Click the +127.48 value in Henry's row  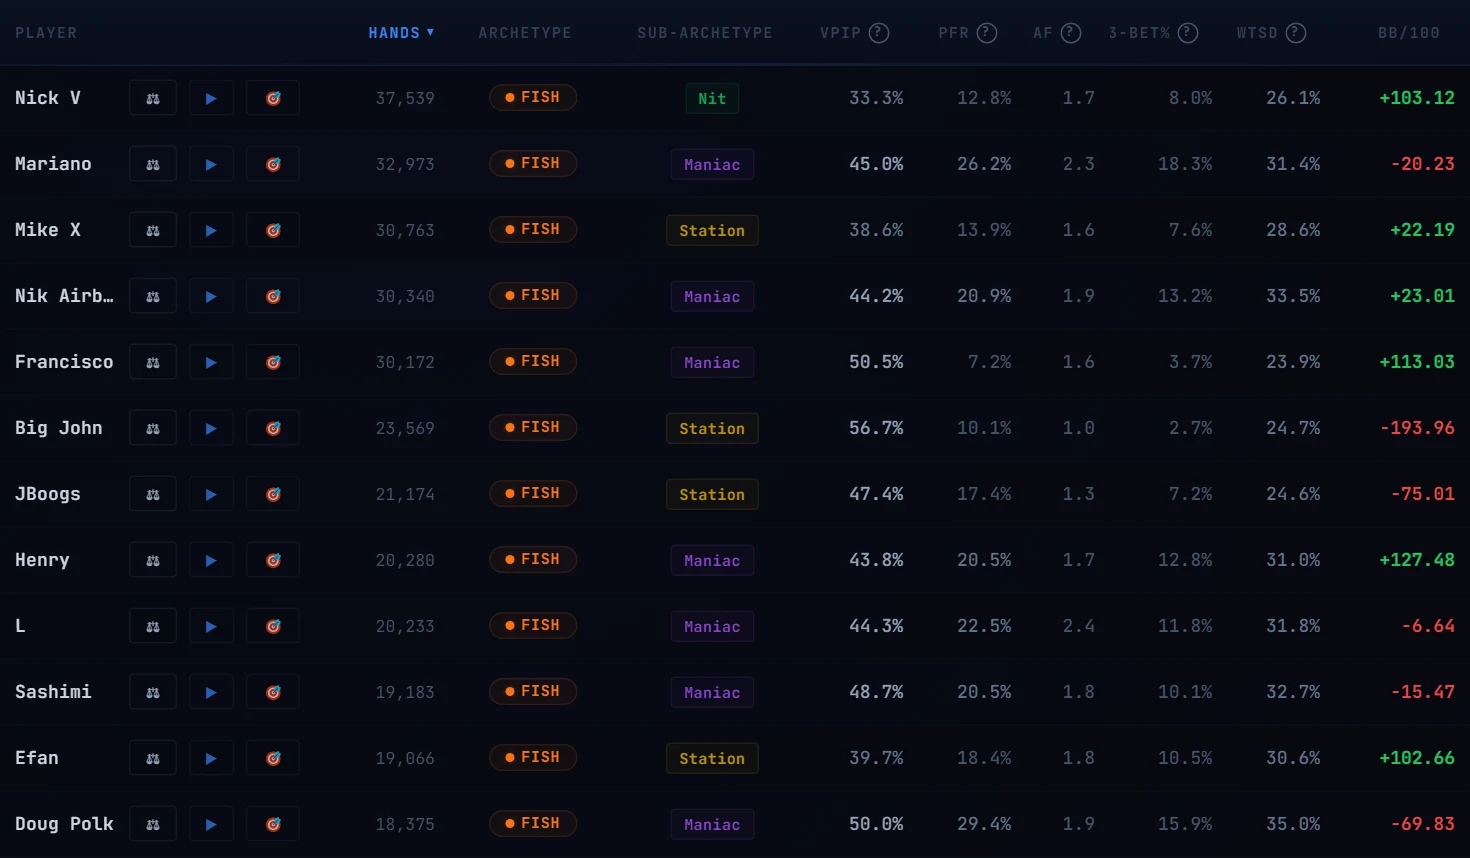1417,560
